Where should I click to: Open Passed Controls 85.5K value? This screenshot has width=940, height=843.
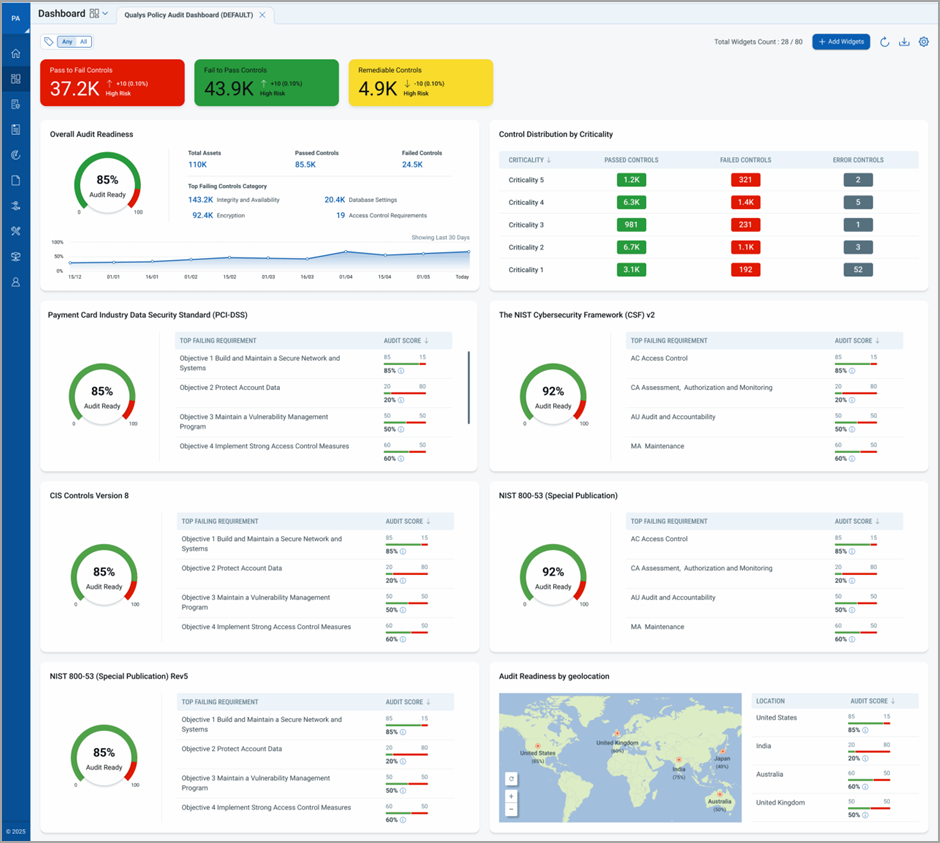point(305,164)
